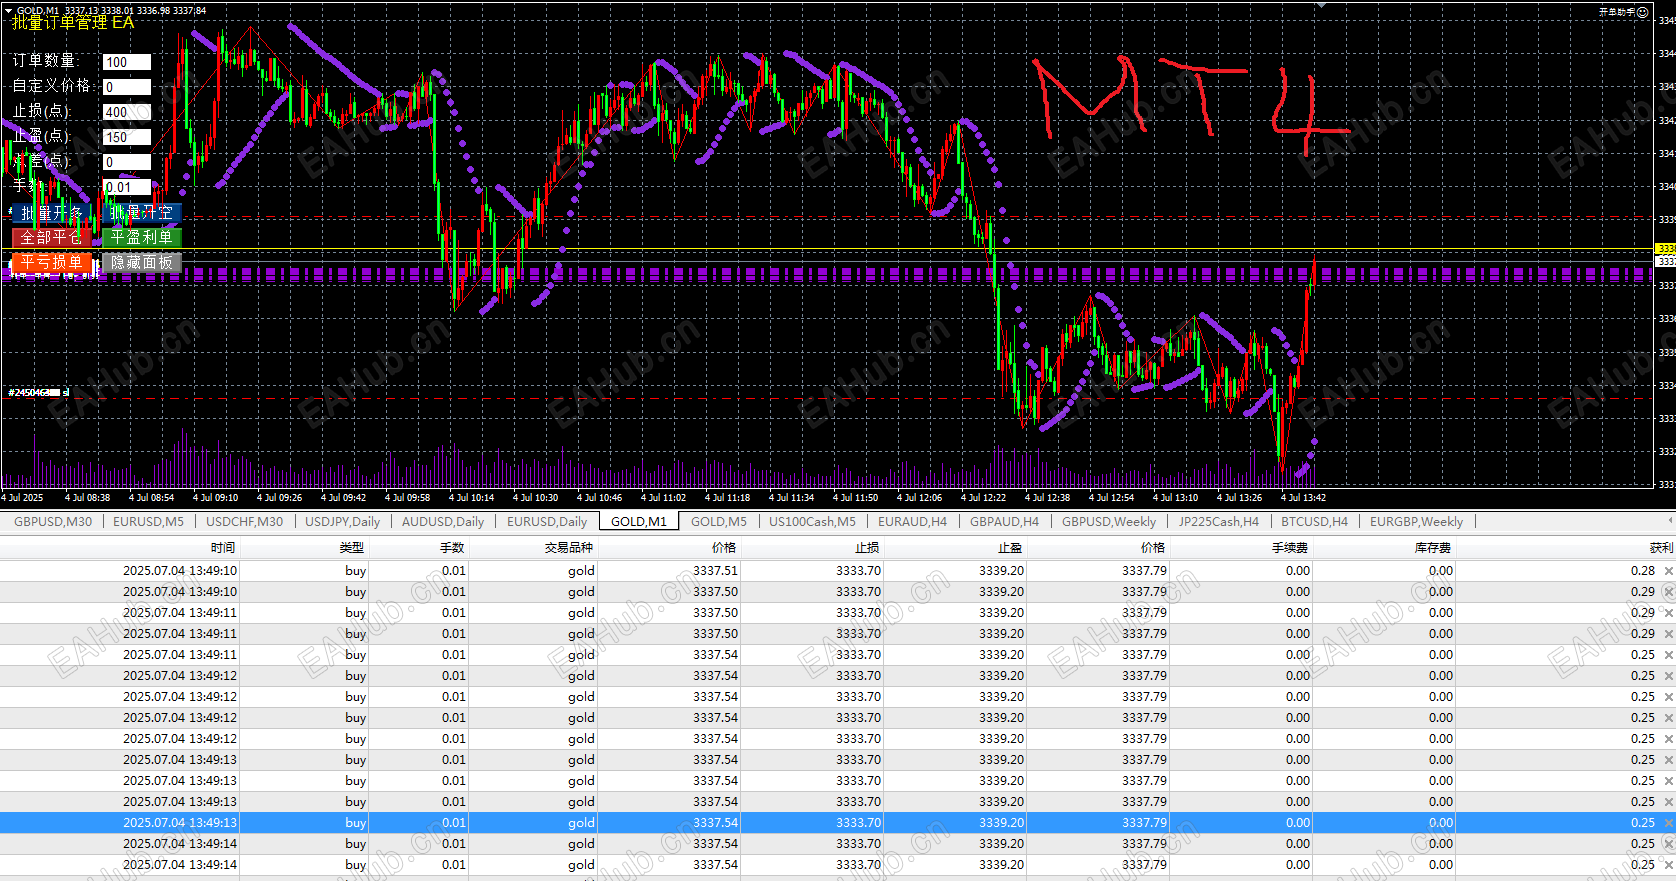This screenshot has width=1676, height=881.
Task: Click the chart title triangle beside GOLD,M1
Action: coord(8,11)
